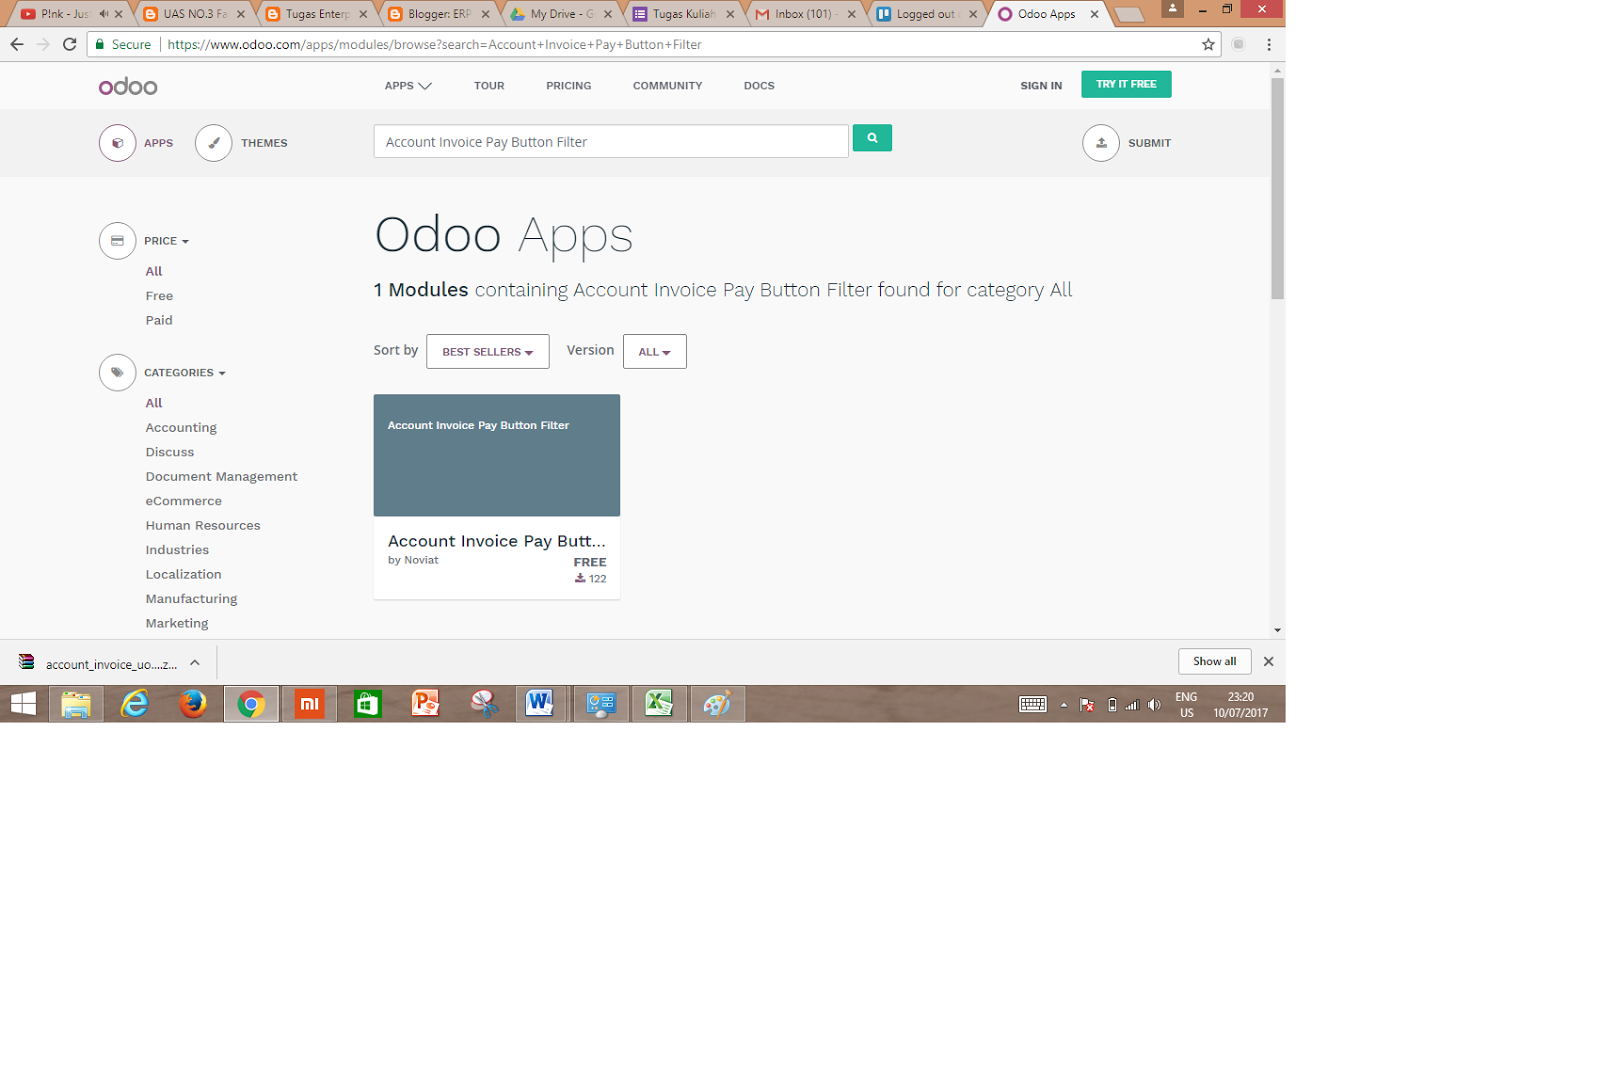Select the Manufacturing category

click(191, 599)
